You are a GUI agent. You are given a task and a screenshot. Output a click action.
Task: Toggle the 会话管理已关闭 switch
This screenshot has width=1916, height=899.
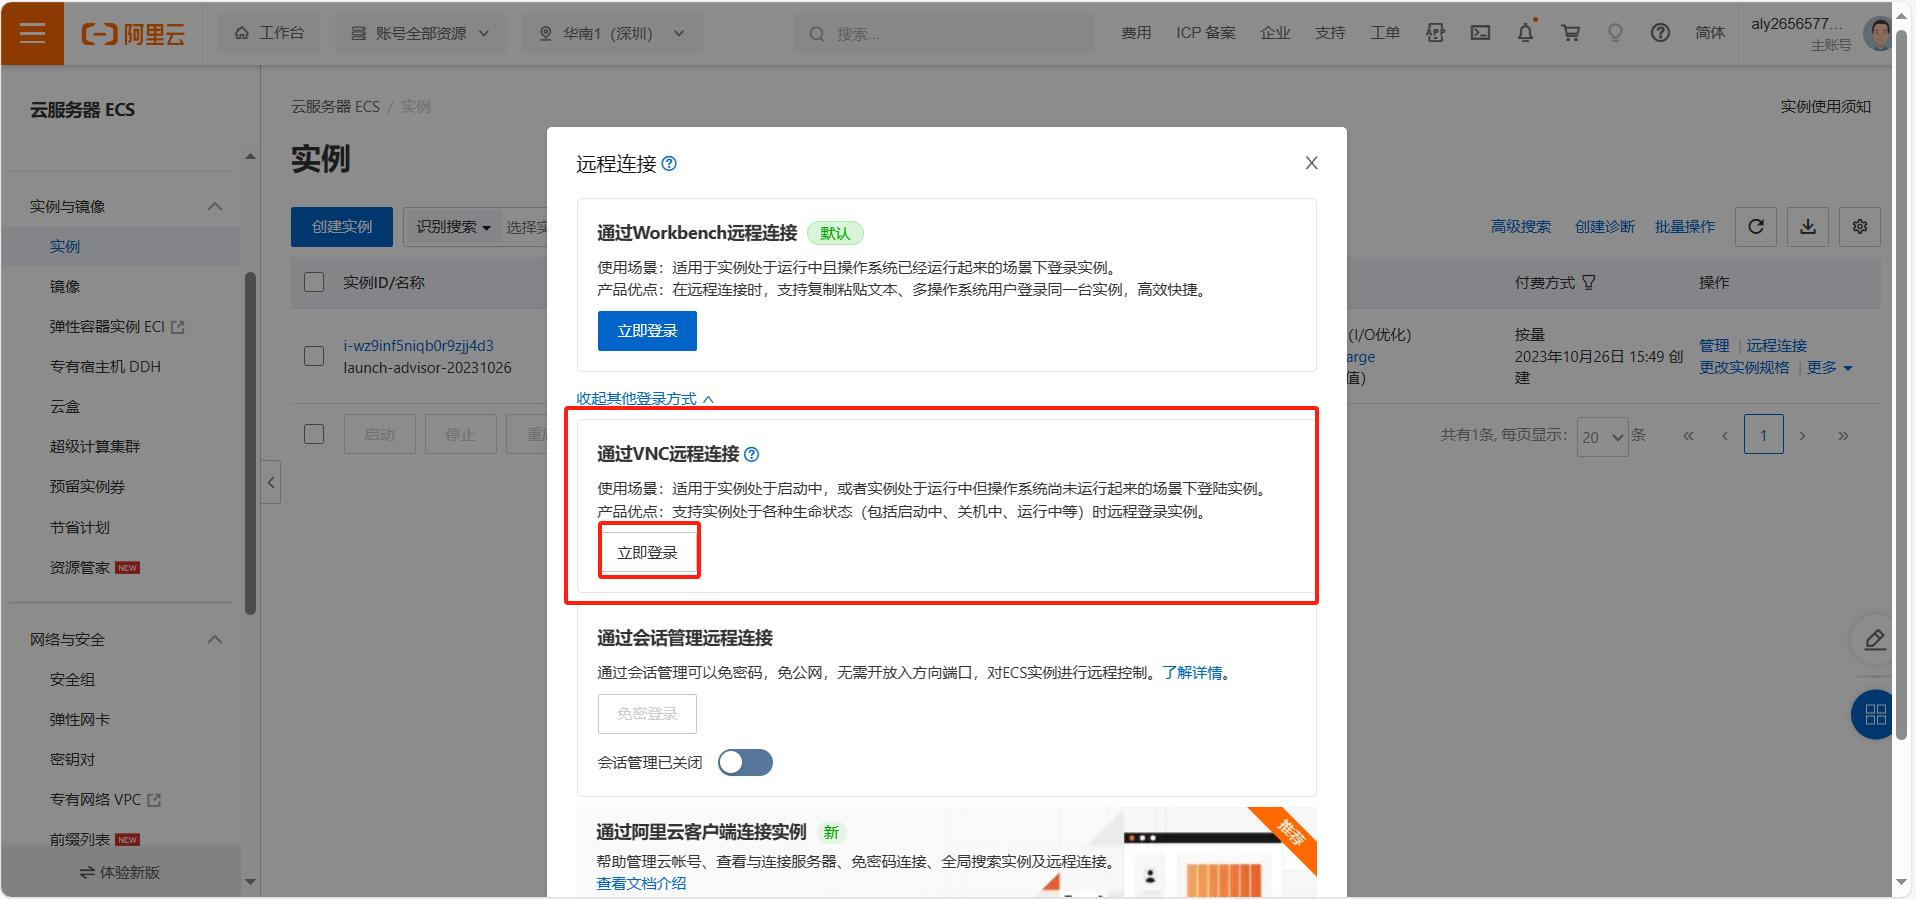[745, 763]
